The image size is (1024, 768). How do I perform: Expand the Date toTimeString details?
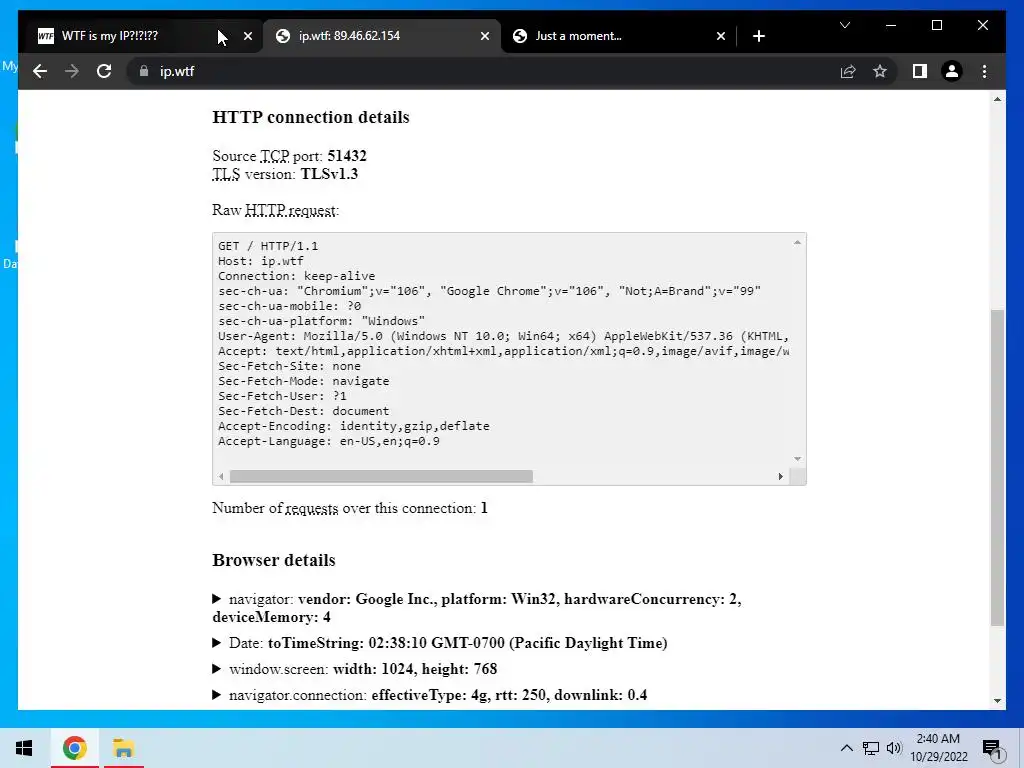coord(217,643)
